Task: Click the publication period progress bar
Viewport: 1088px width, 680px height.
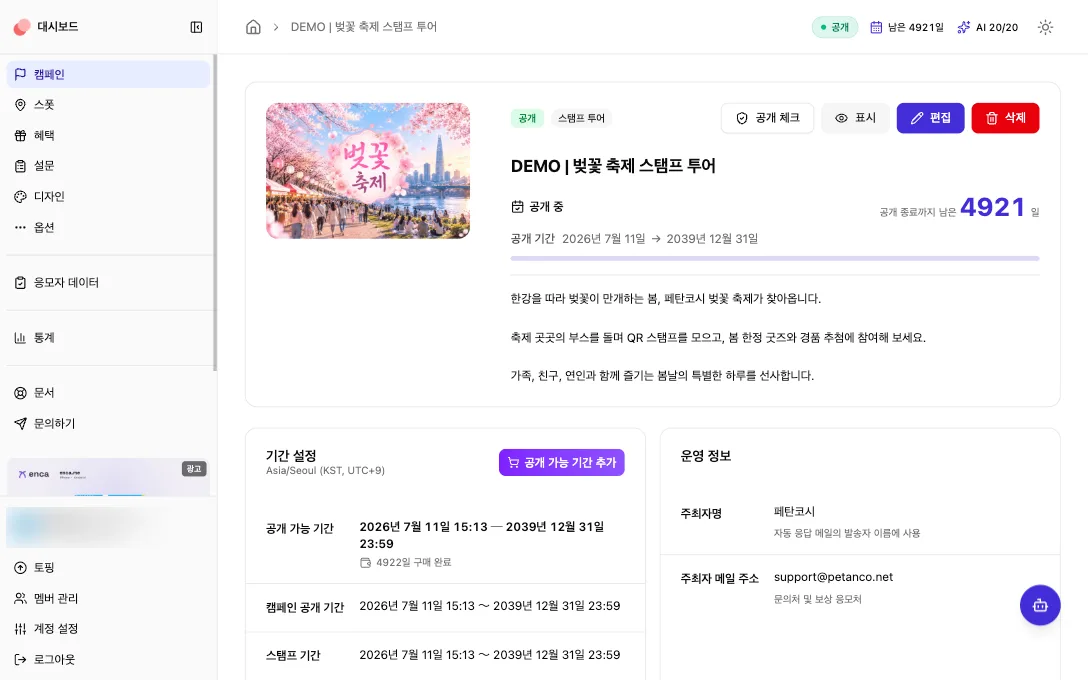Action: (774, 258)
